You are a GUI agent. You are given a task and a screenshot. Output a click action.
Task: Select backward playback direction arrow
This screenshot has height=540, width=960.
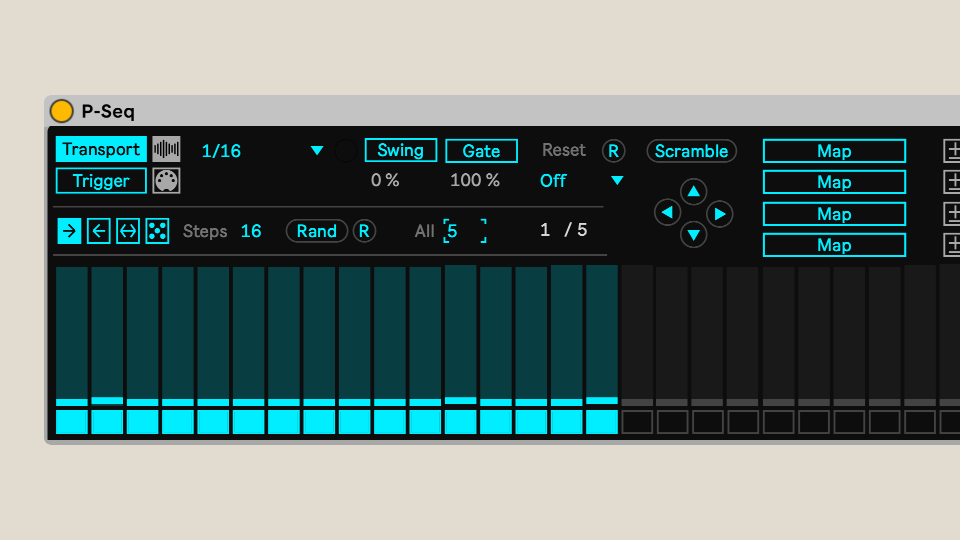click(98, 231)
